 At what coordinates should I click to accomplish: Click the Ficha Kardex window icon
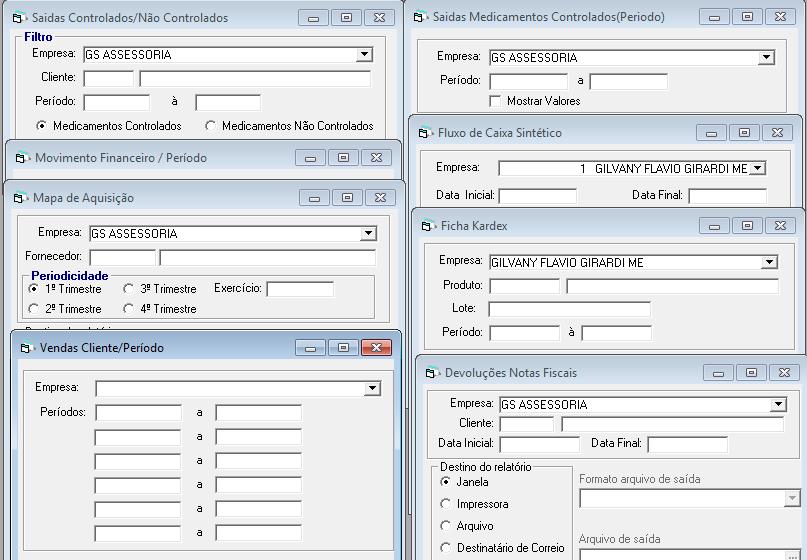point(428,226)
